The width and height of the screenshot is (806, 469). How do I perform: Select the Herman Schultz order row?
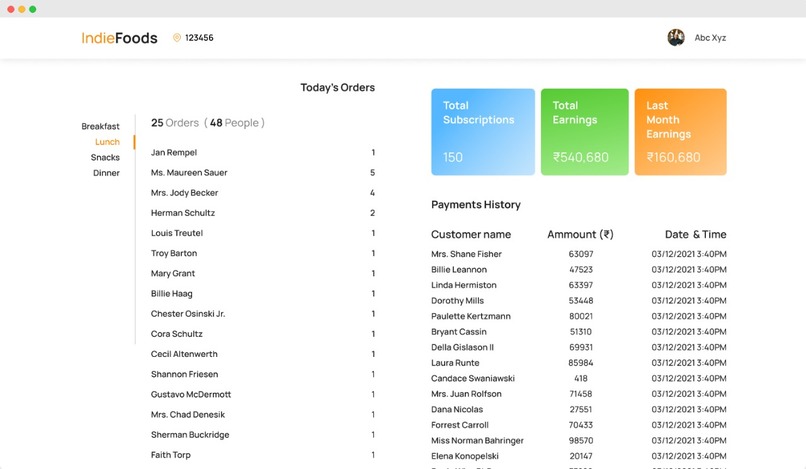[x=263, y=213]
